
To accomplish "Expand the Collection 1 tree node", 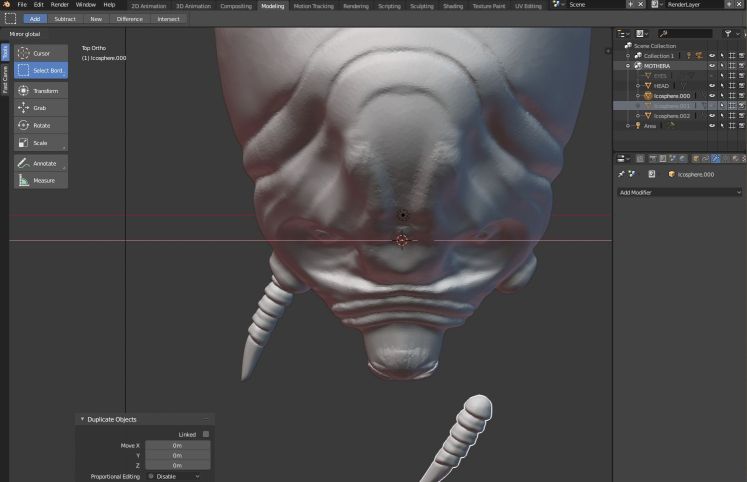I will point(628,56).
